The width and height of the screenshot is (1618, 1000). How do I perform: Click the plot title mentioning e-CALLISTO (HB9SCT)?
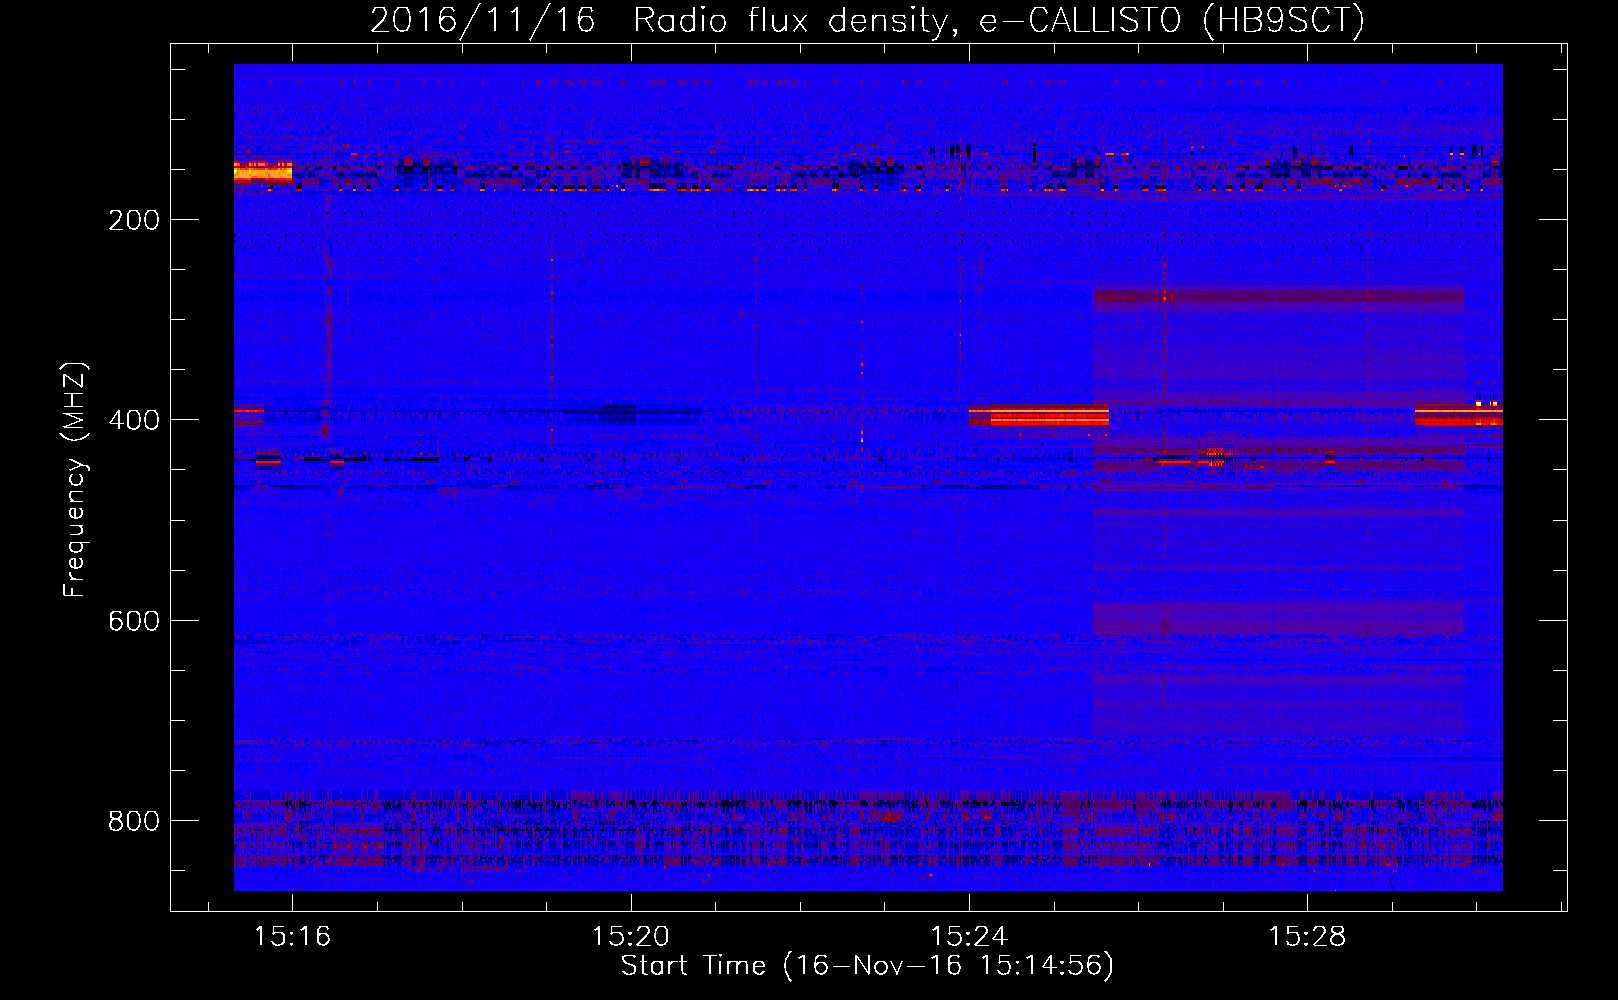867,20
